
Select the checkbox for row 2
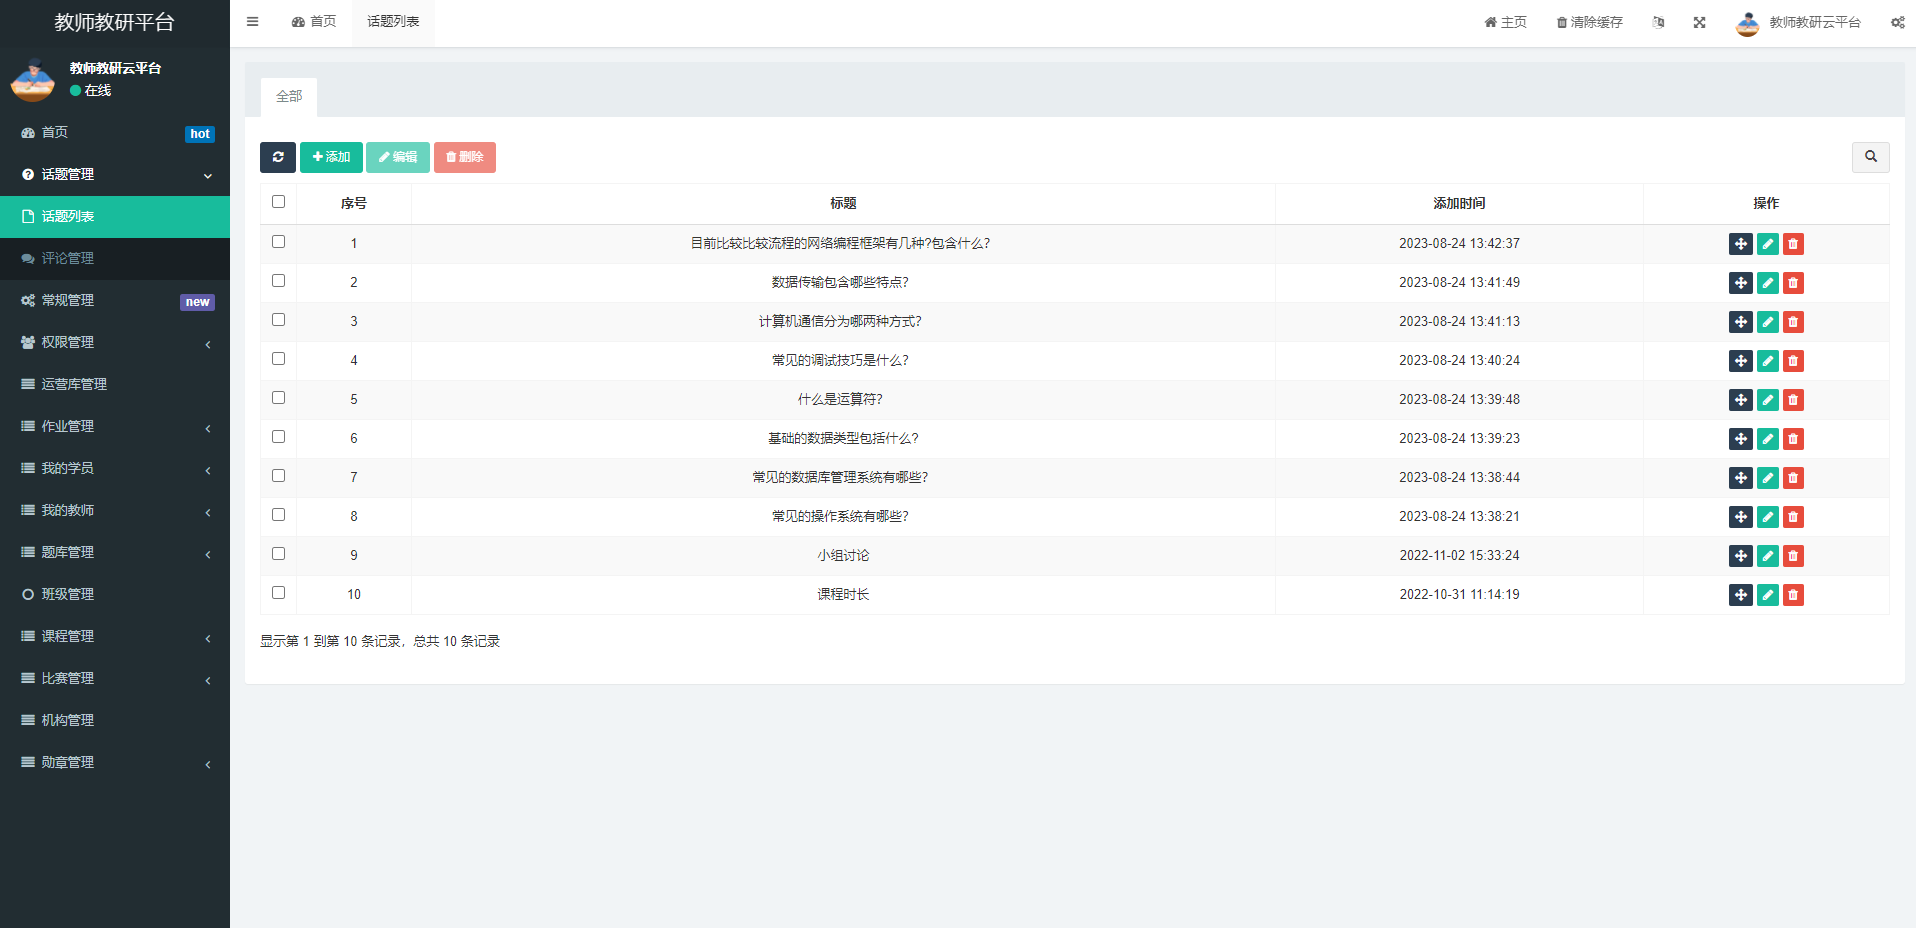click(278, 281)
